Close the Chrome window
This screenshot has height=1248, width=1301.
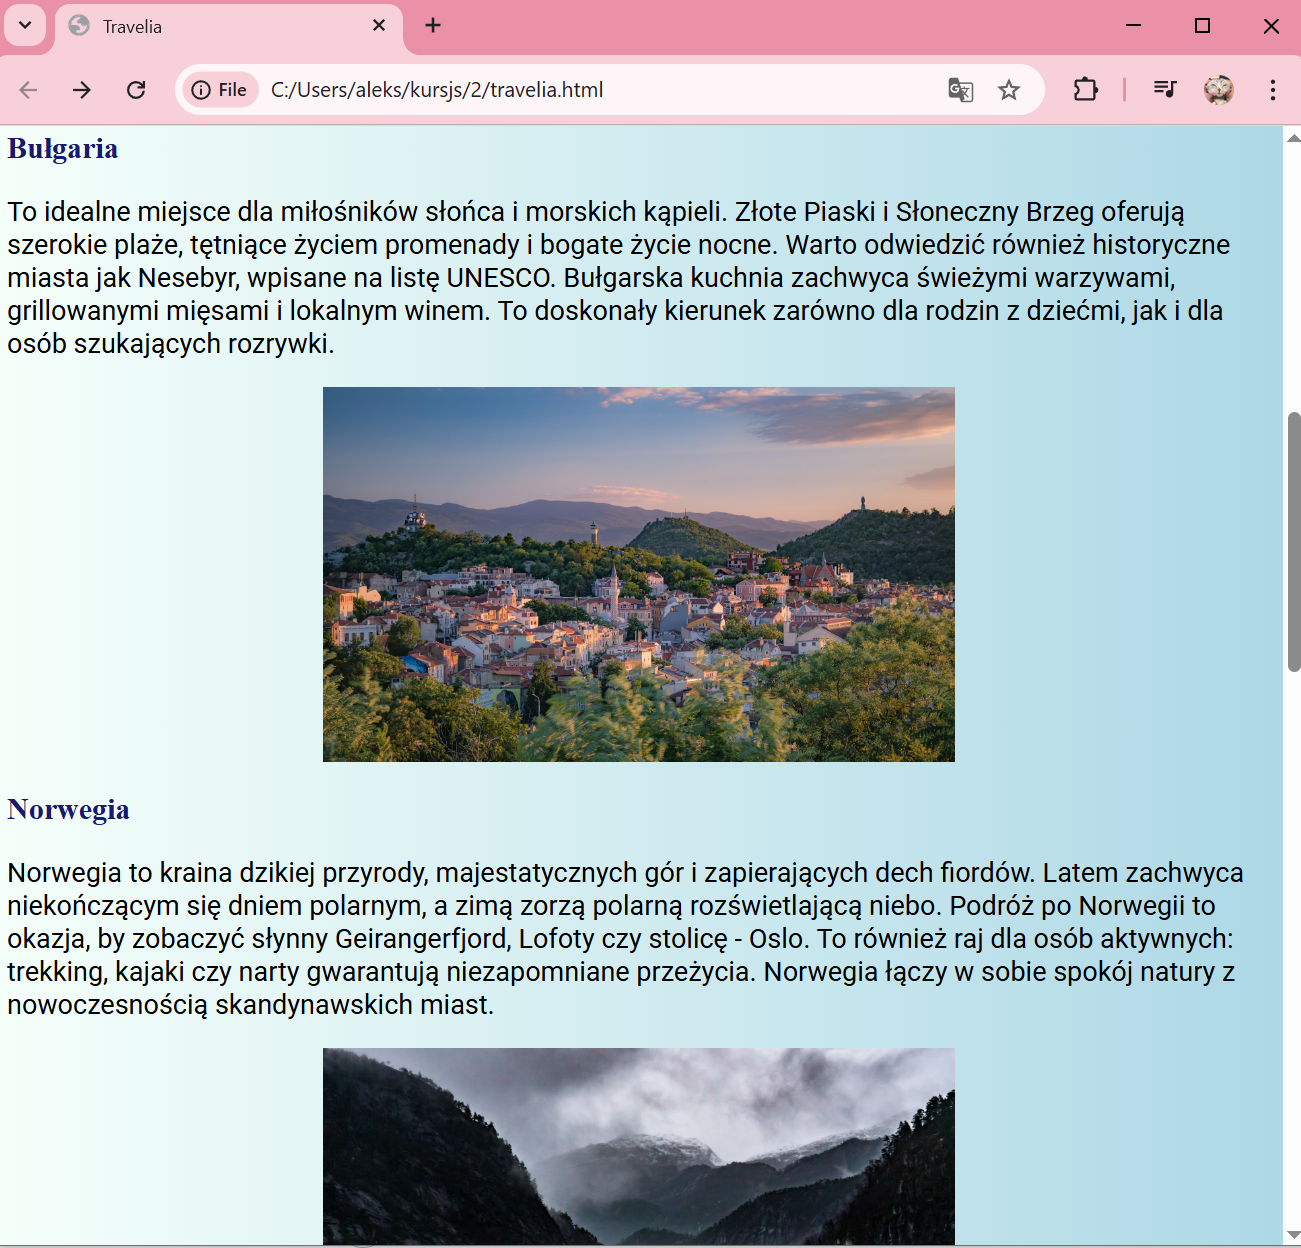tap(1271, 26)
